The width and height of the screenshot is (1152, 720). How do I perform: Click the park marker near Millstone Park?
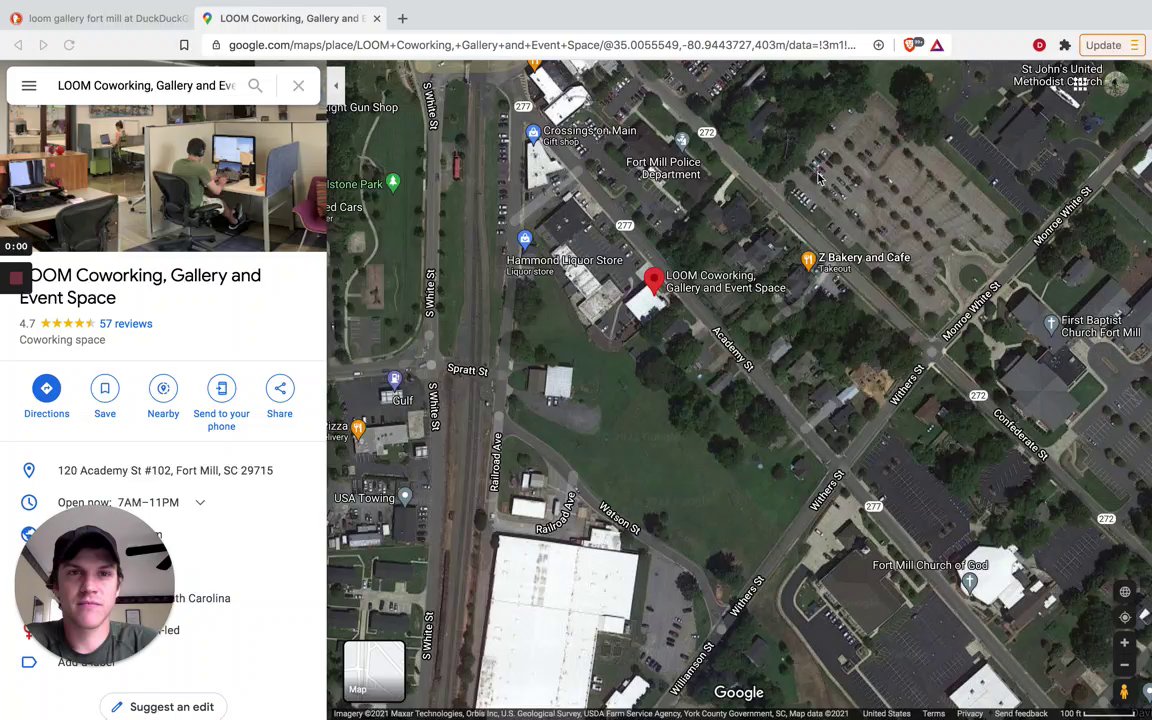click(393, 183)
